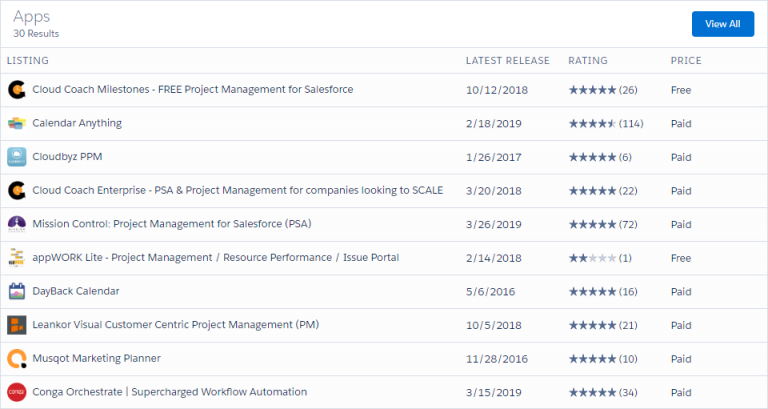This screenshot has height=409, width=768.
Task: Click the Cloud Coach Milestones app icon
Action: click(x=17, y=90)
